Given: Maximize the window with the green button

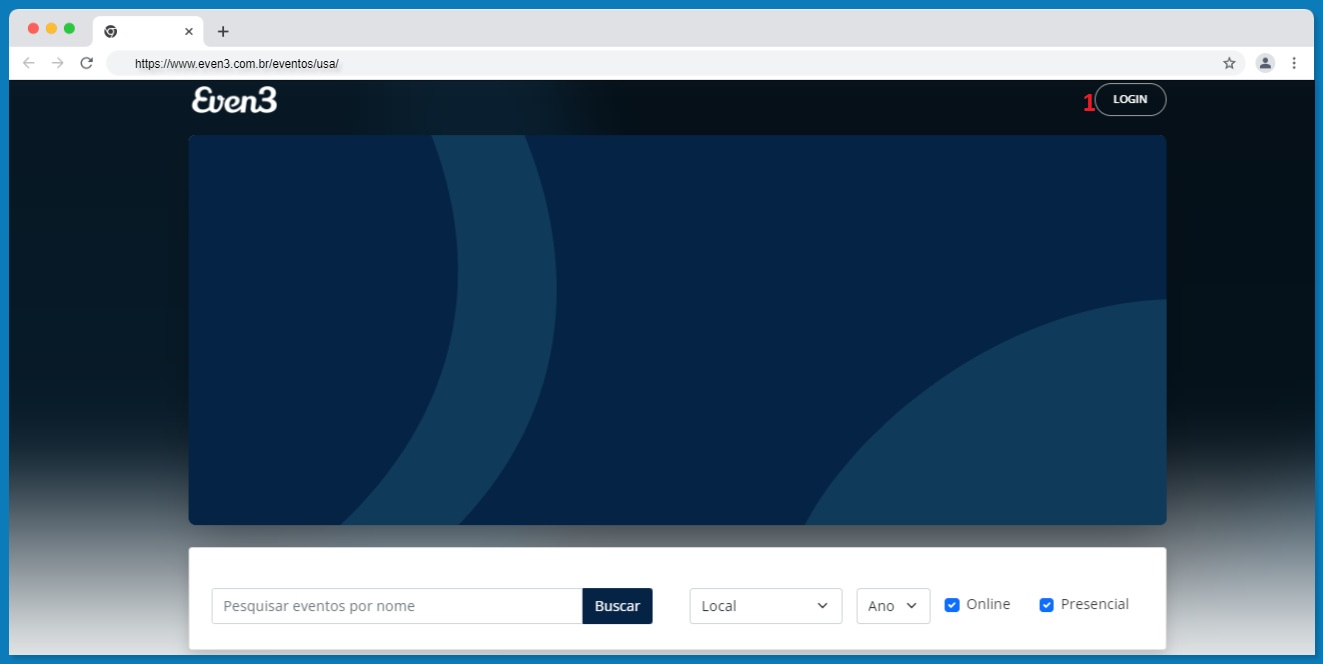Looking at the screenshot, I should coord(69,28).
